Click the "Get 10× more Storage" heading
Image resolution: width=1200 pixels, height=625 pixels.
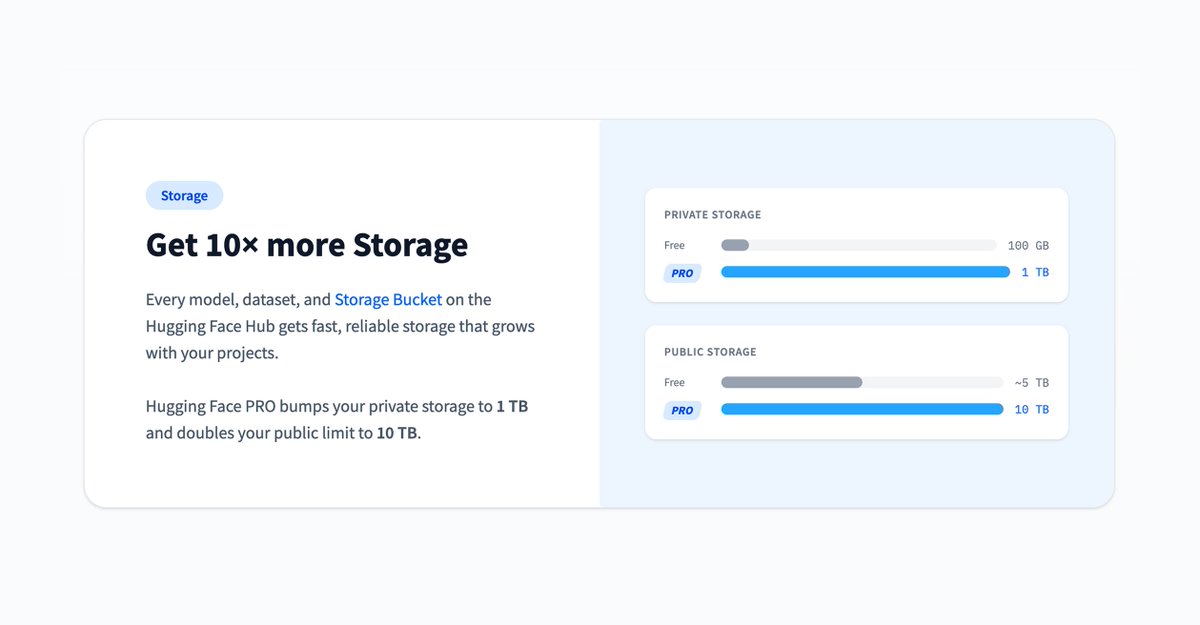tap(307, 245)
